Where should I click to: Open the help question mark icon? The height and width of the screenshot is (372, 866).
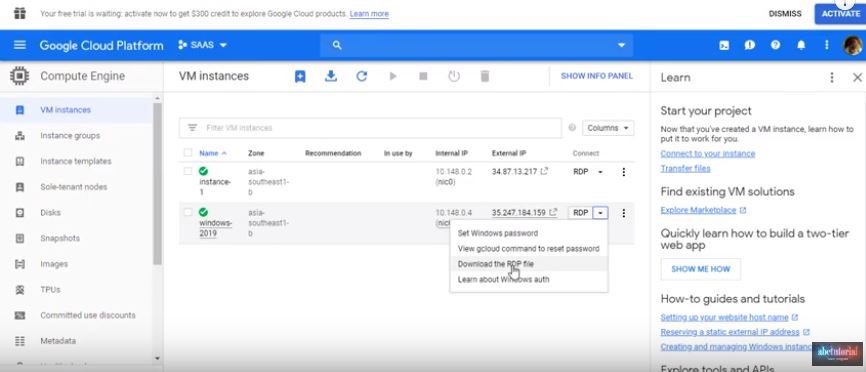(775, 45)
